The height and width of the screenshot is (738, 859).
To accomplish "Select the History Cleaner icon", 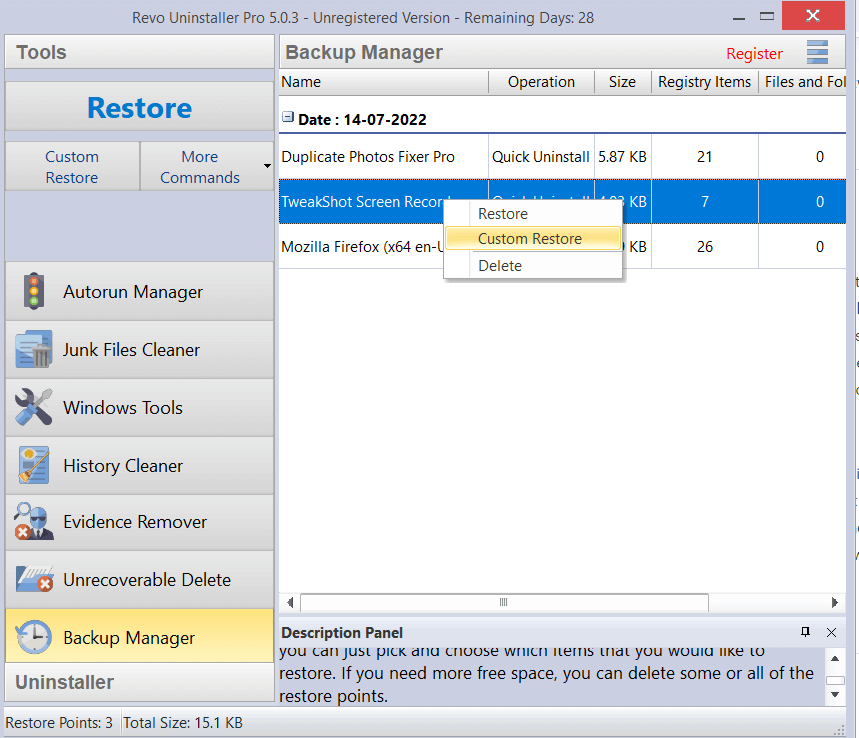I will (x=33, y=465).
